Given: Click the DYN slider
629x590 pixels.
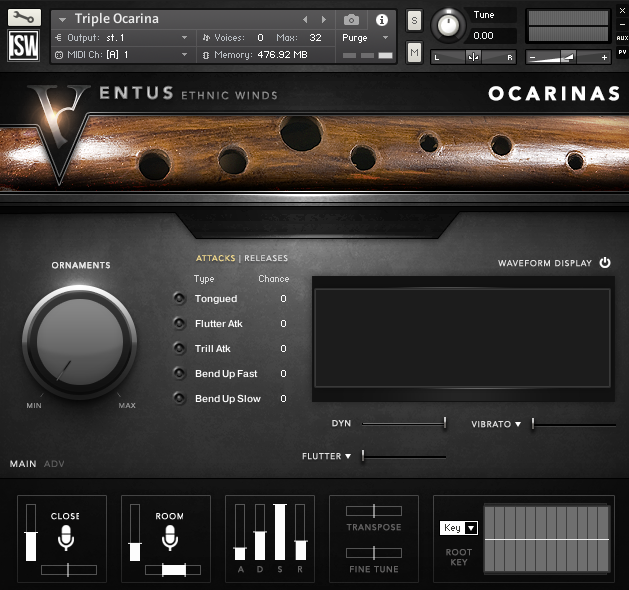Looking at the screenshot, I should click(x=404, y=423).
